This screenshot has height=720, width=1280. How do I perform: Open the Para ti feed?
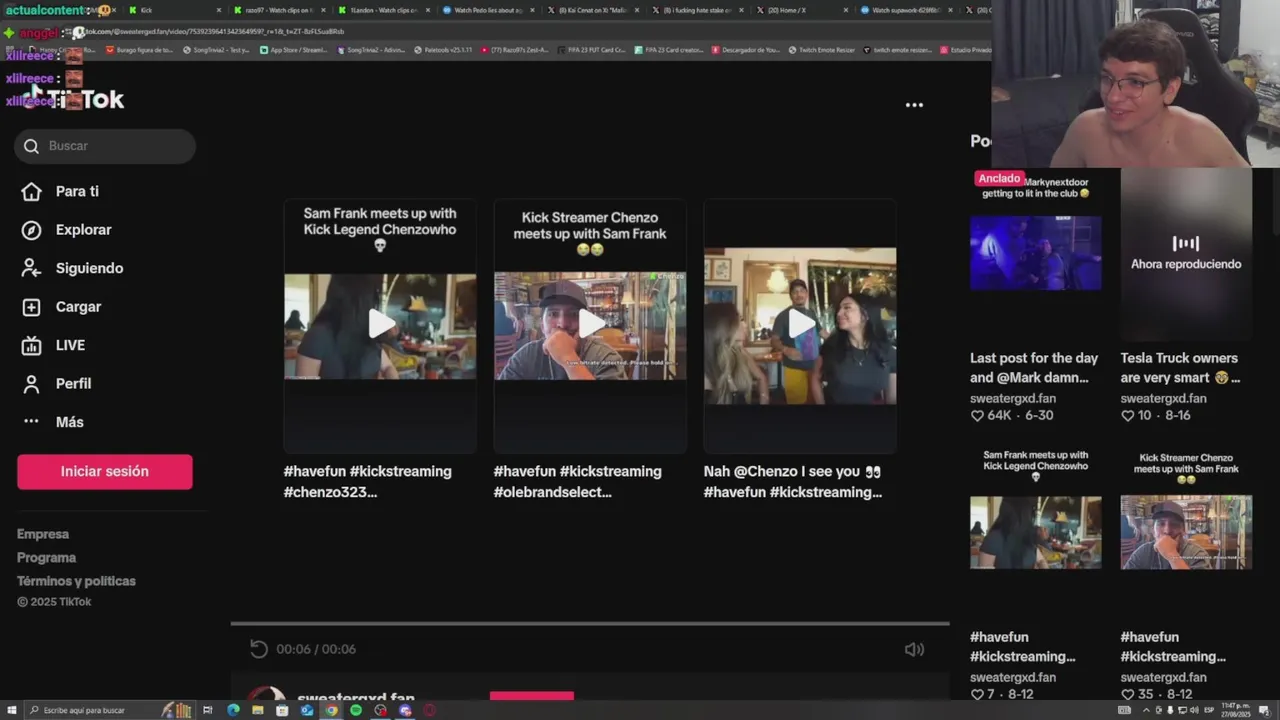click(77, 192)
